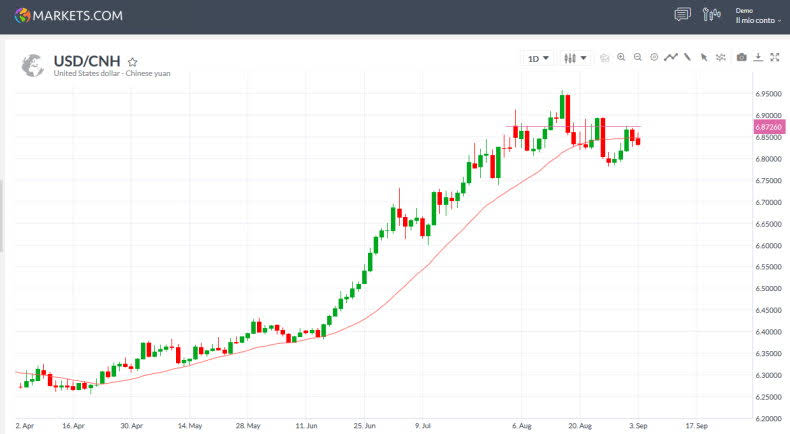Expand the Il mio conto account menu

coord(758,20)
